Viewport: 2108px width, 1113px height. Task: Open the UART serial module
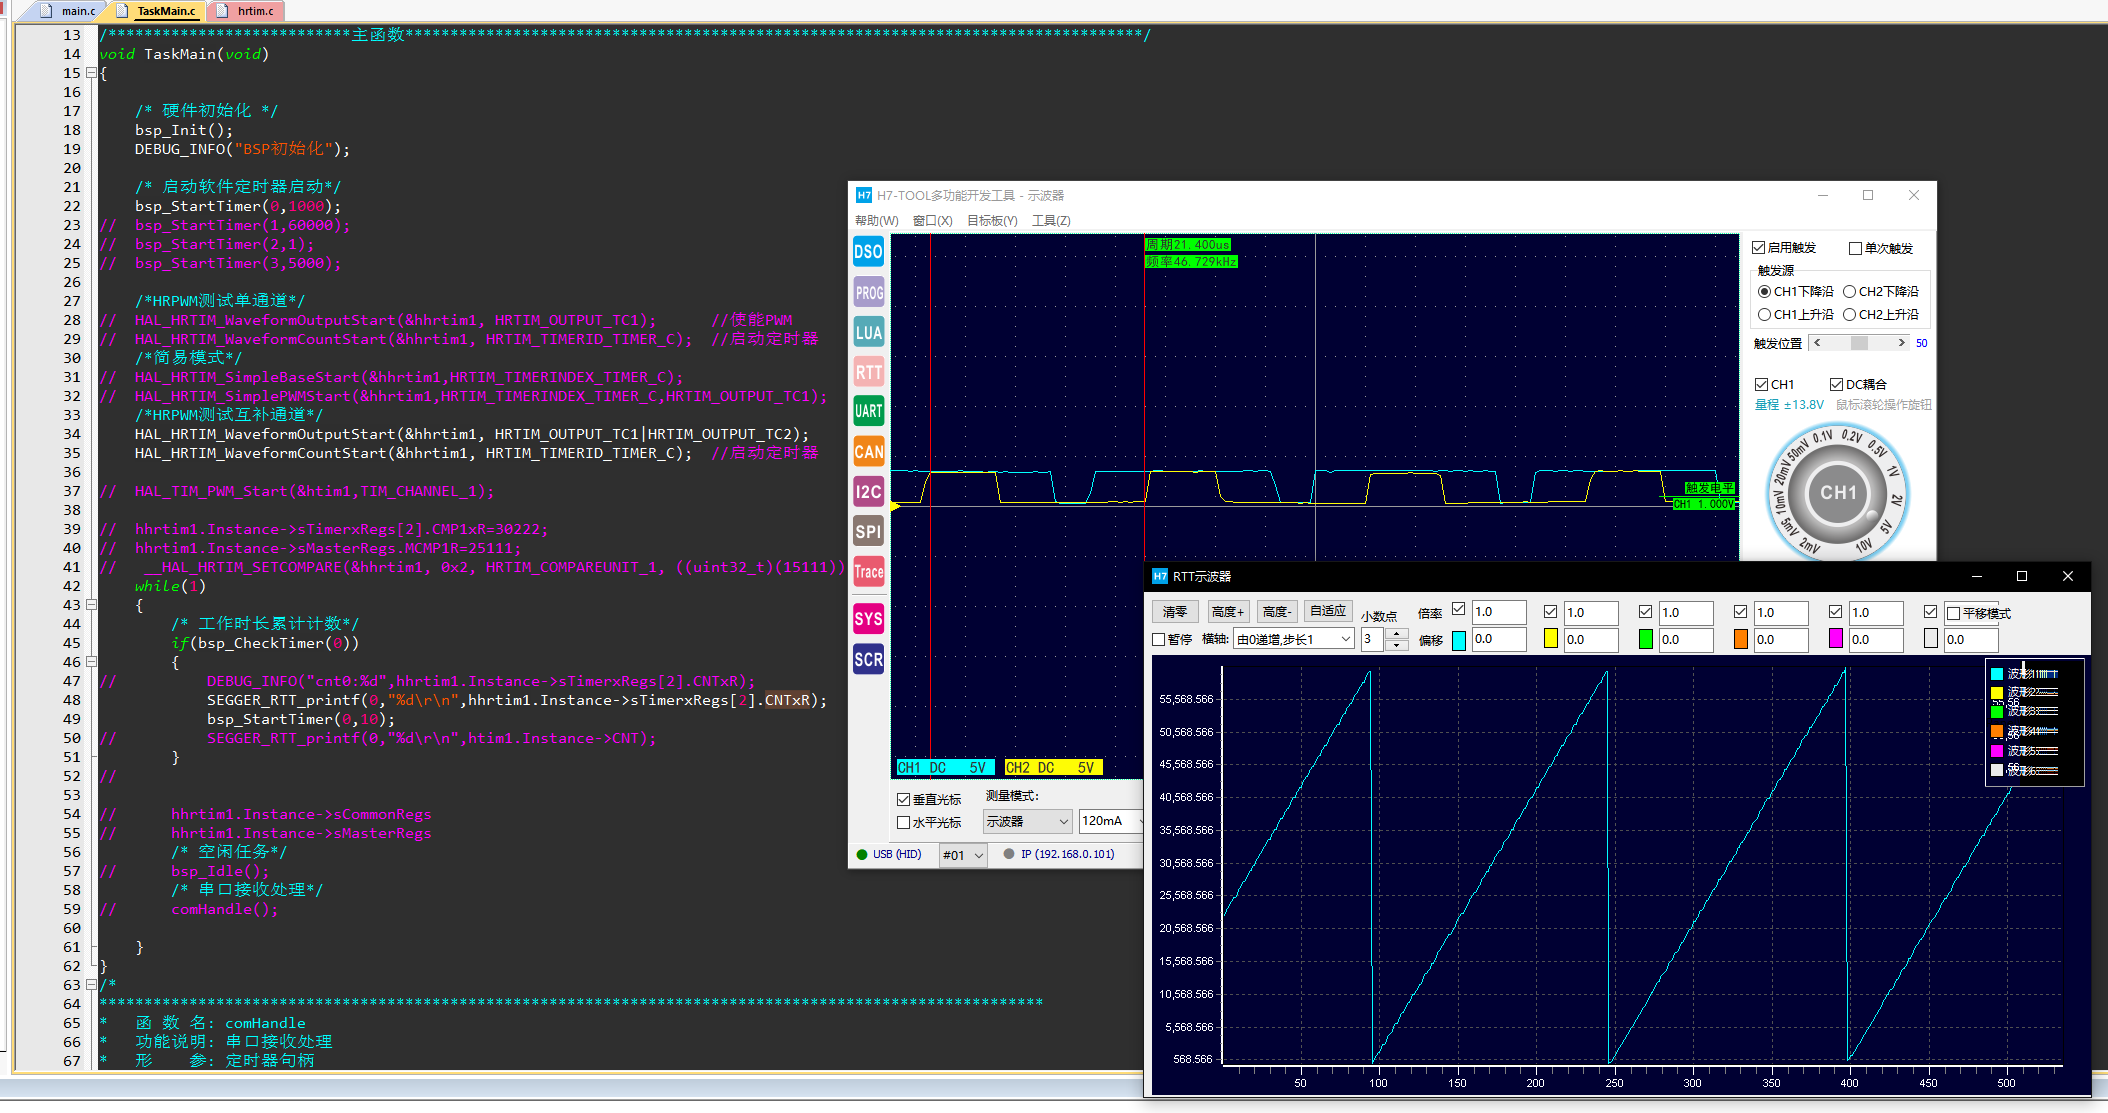coord(868,411)
